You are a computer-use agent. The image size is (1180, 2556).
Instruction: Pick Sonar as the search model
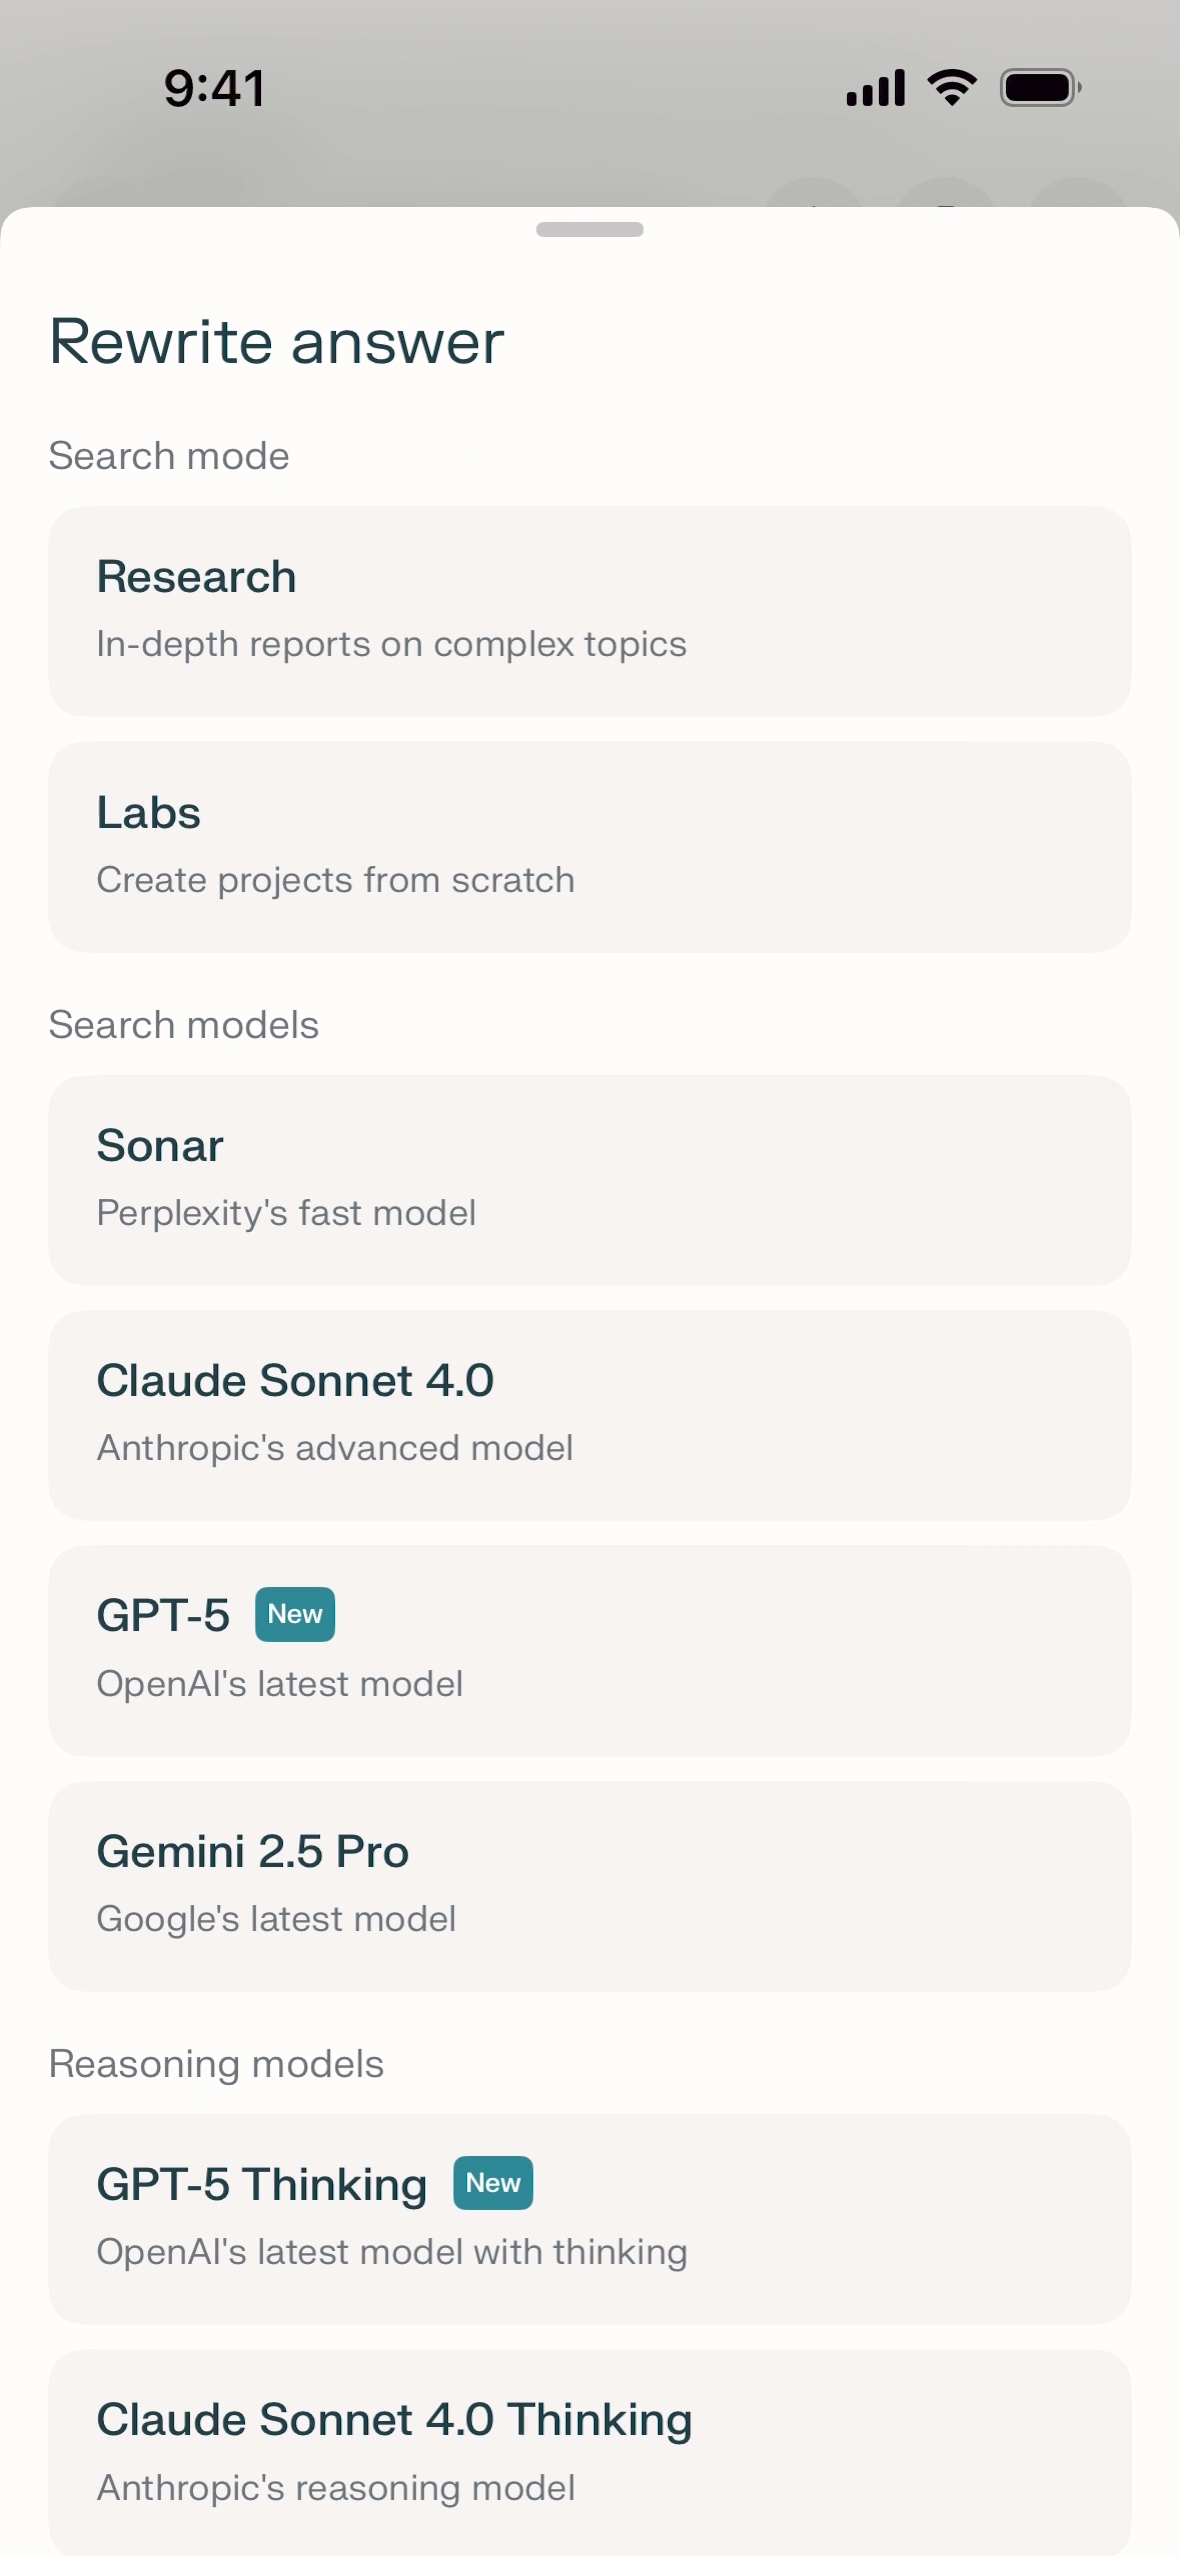[x=589, y=1180]
